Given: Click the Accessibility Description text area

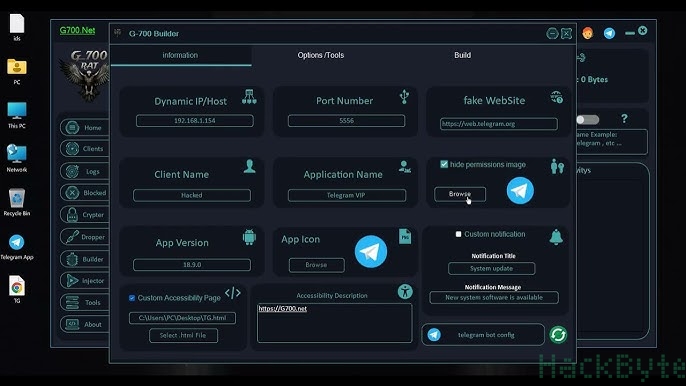Looking at the screenshot, I should 335,323.
